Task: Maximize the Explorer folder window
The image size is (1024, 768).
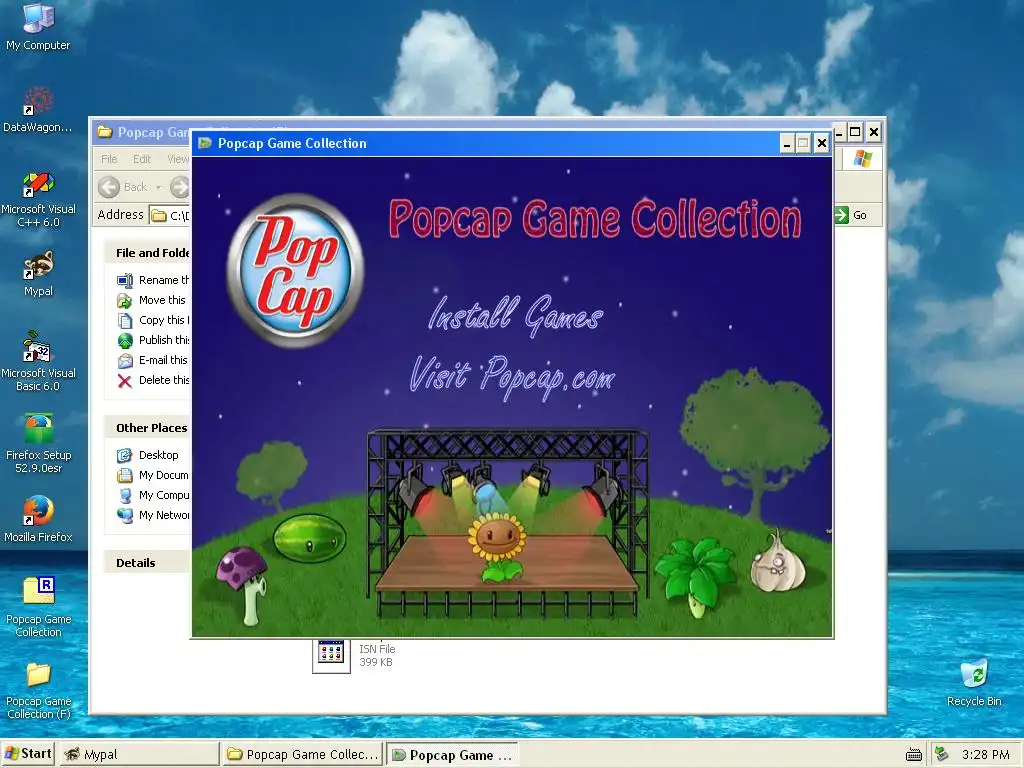Action: coord(855,133)
